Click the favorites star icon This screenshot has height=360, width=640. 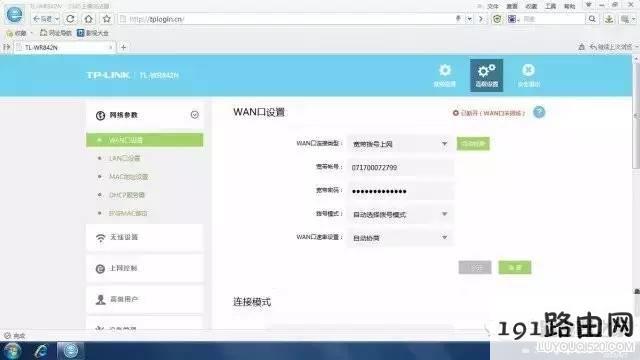pyautogui.click(x=107, y=19)
